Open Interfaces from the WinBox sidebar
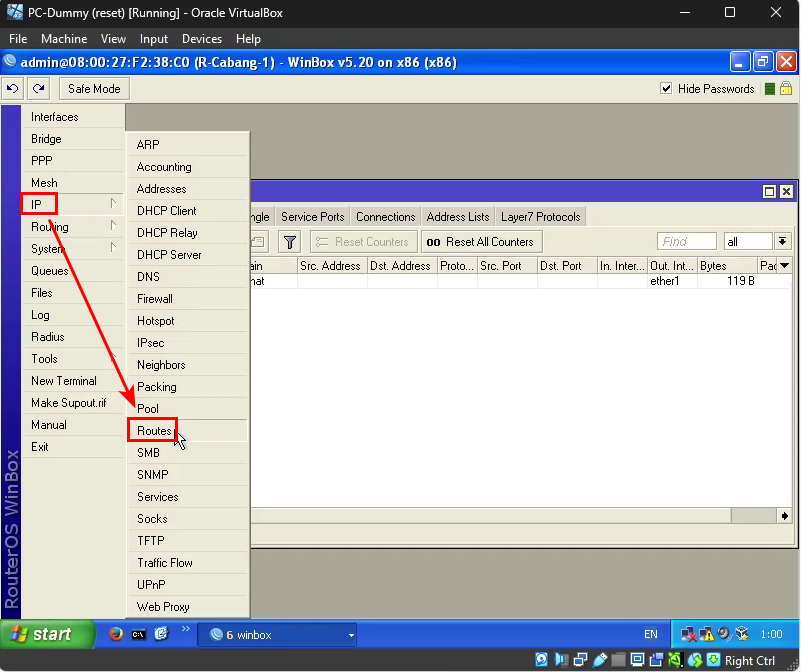This screenshot has height=672, width=801. pyautogui.click(x=73, y=117)
